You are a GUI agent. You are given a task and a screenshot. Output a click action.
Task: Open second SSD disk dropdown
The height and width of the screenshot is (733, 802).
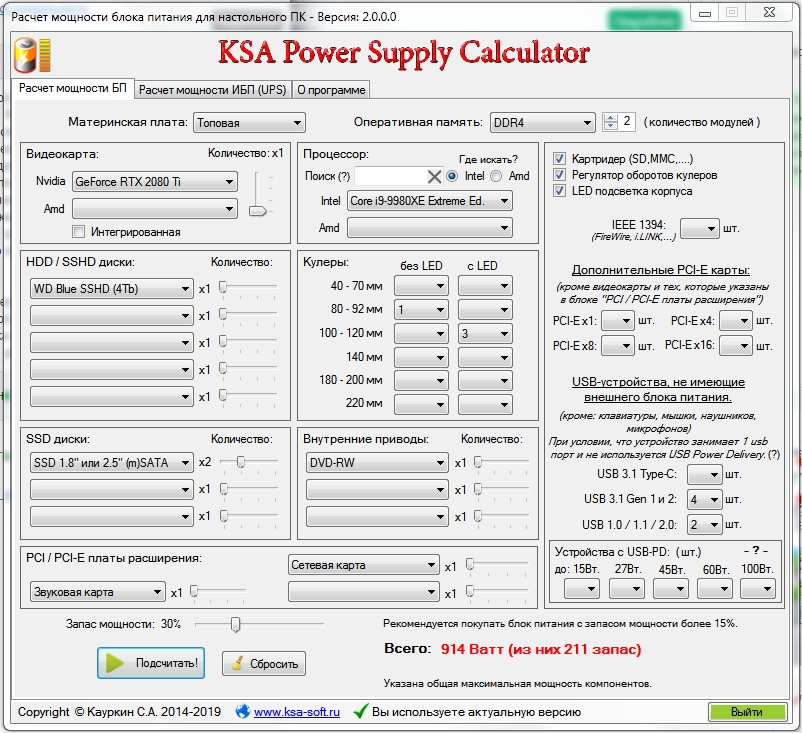click(x=112, y=490)
